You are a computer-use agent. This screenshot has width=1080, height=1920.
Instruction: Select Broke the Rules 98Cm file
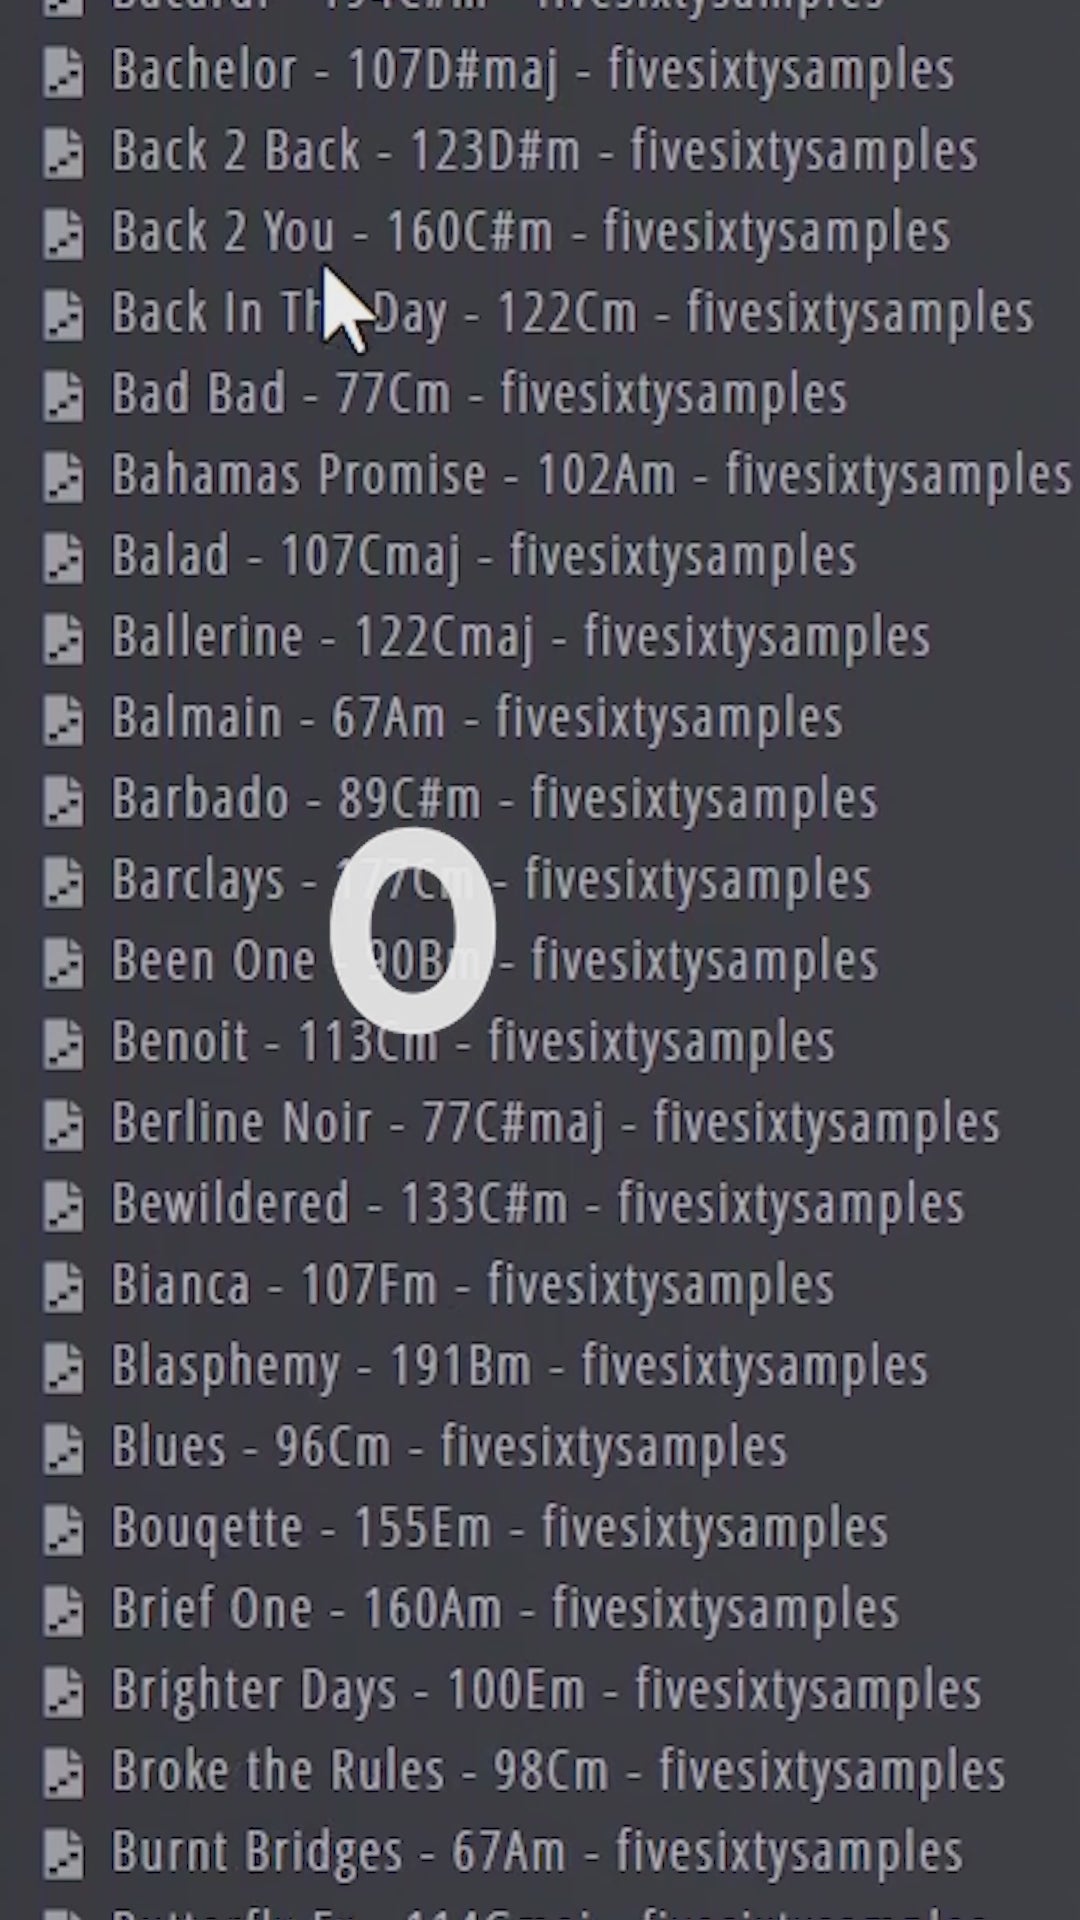click(557, 1772)
